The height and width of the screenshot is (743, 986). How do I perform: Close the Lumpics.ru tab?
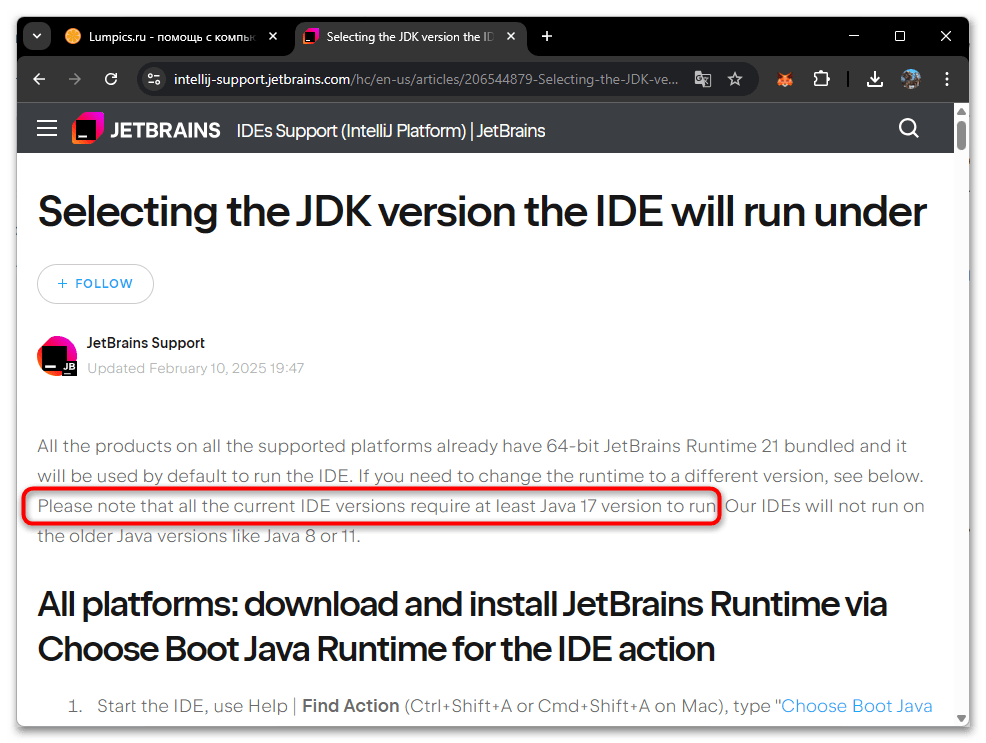[273, 36]
